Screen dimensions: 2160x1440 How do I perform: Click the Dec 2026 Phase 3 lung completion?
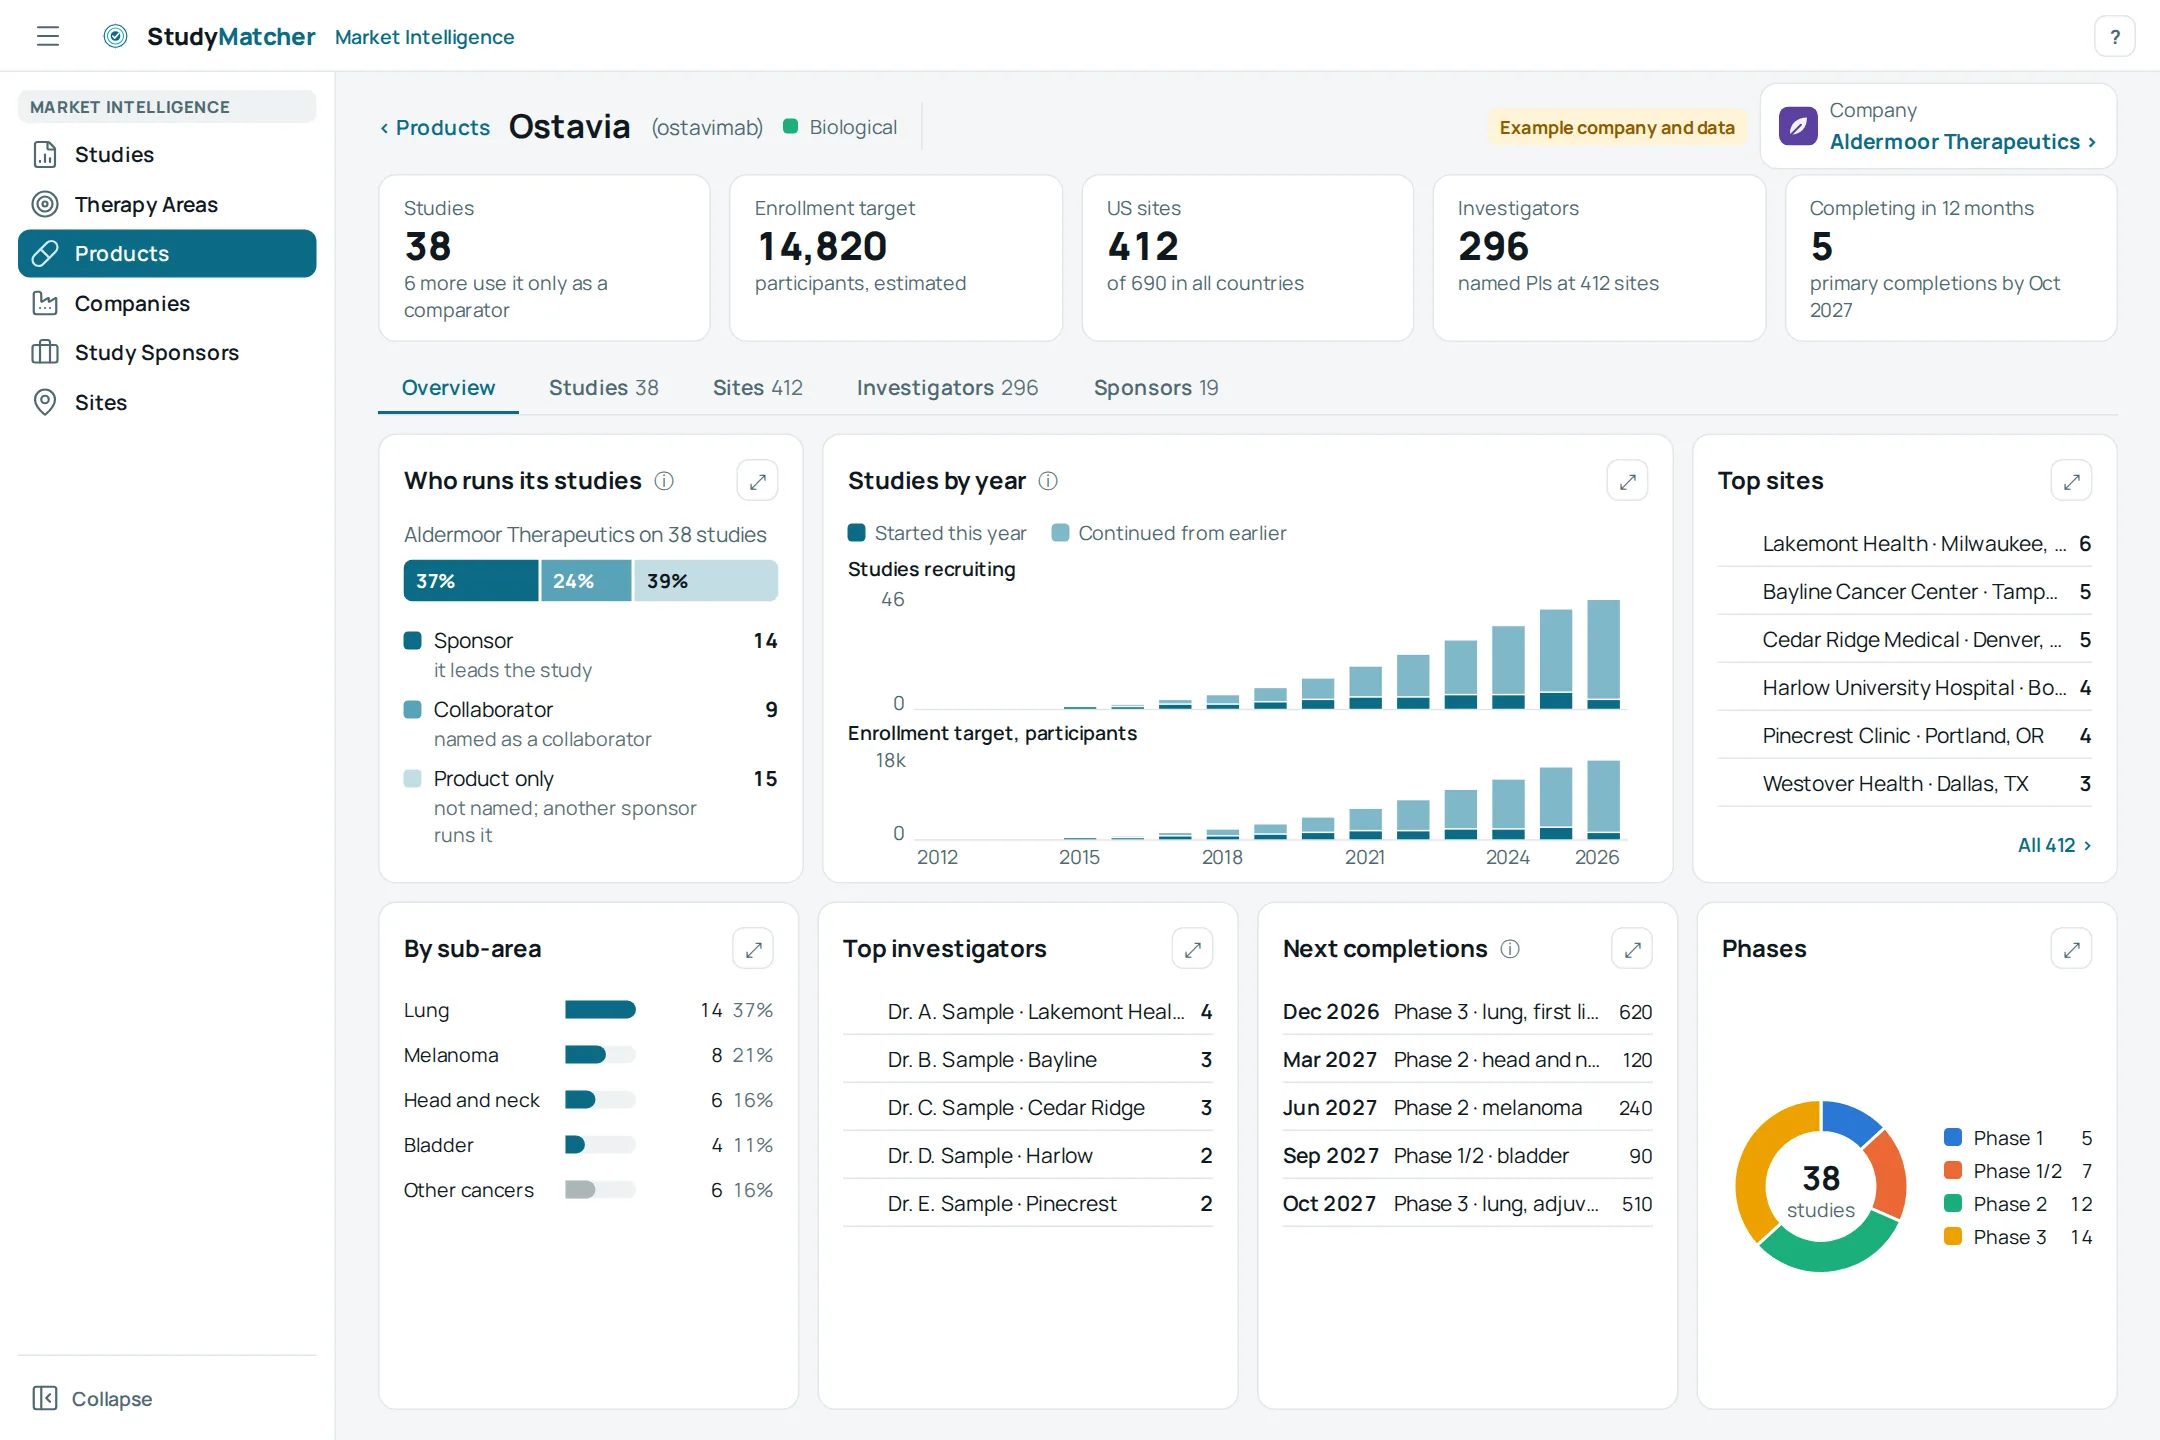[1467, 1012]
